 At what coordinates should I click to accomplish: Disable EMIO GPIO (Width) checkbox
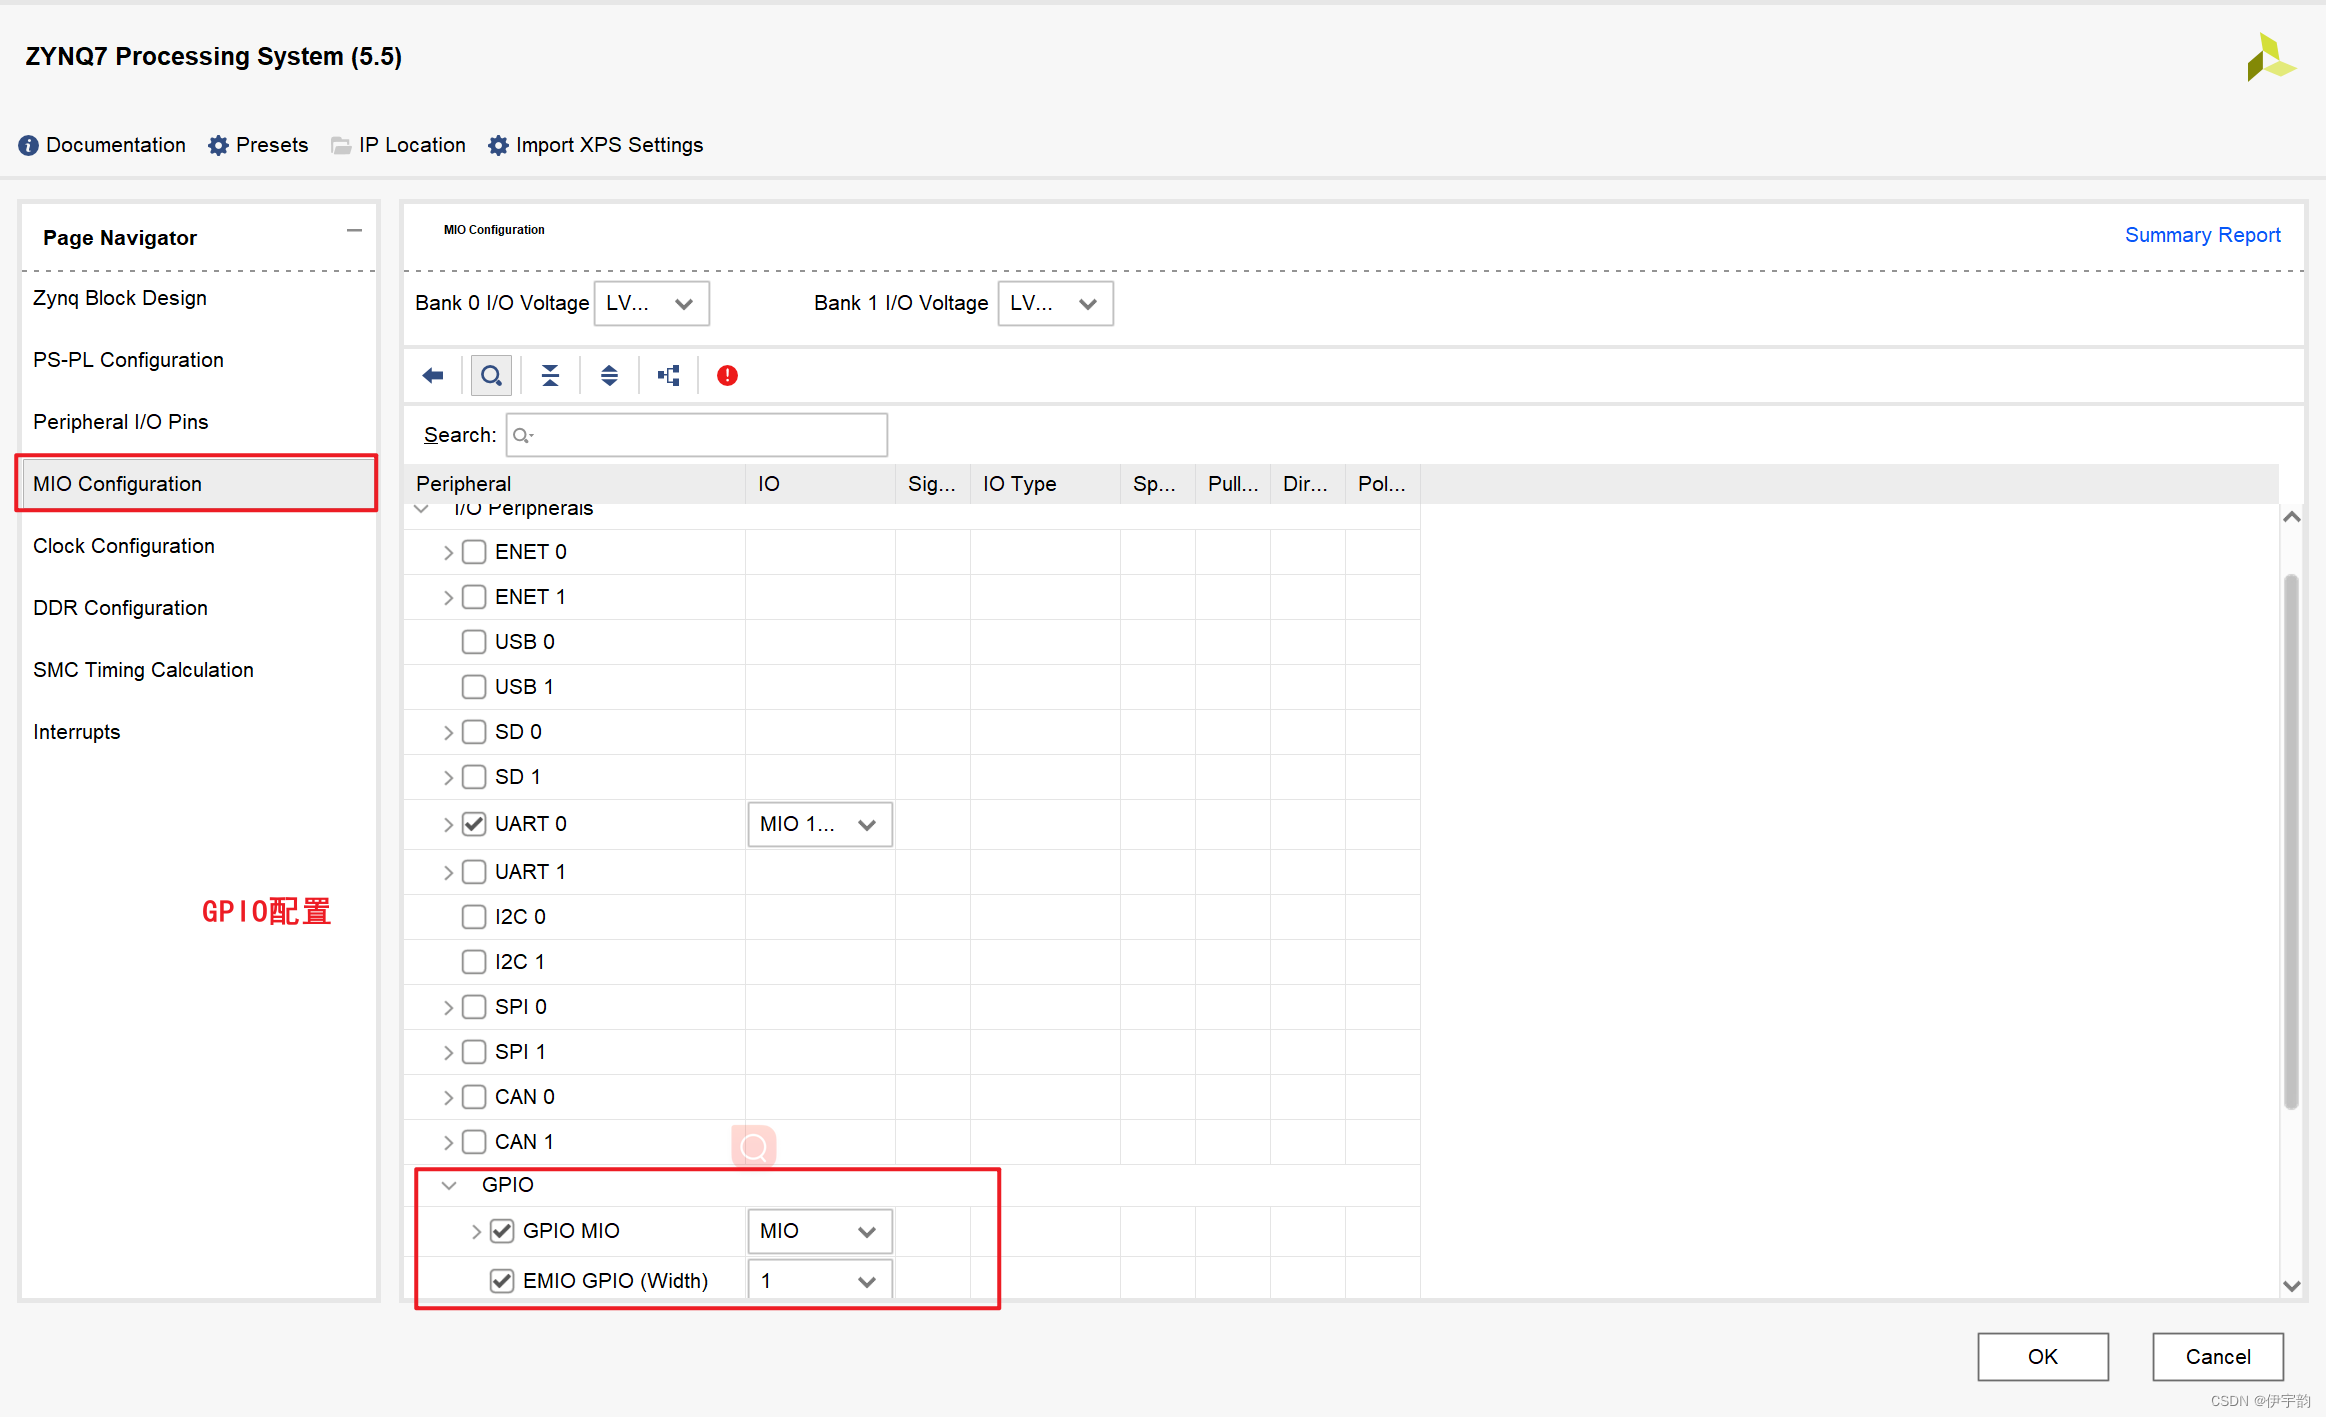click(502, 1281)
